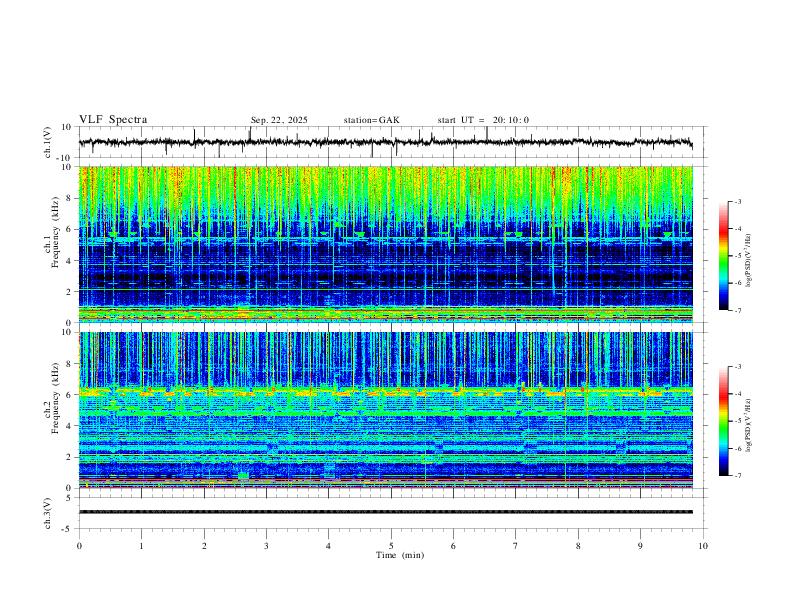Click the "-7" tick on ch.2 colorbar
Image resolution: width=792 pixels, height=612 pixels.
pos(738,475)
